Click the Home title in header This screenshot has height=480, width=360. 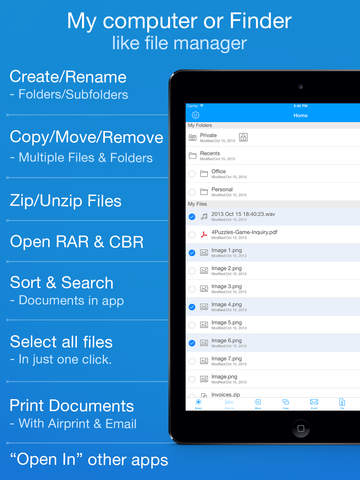point(300,115)
